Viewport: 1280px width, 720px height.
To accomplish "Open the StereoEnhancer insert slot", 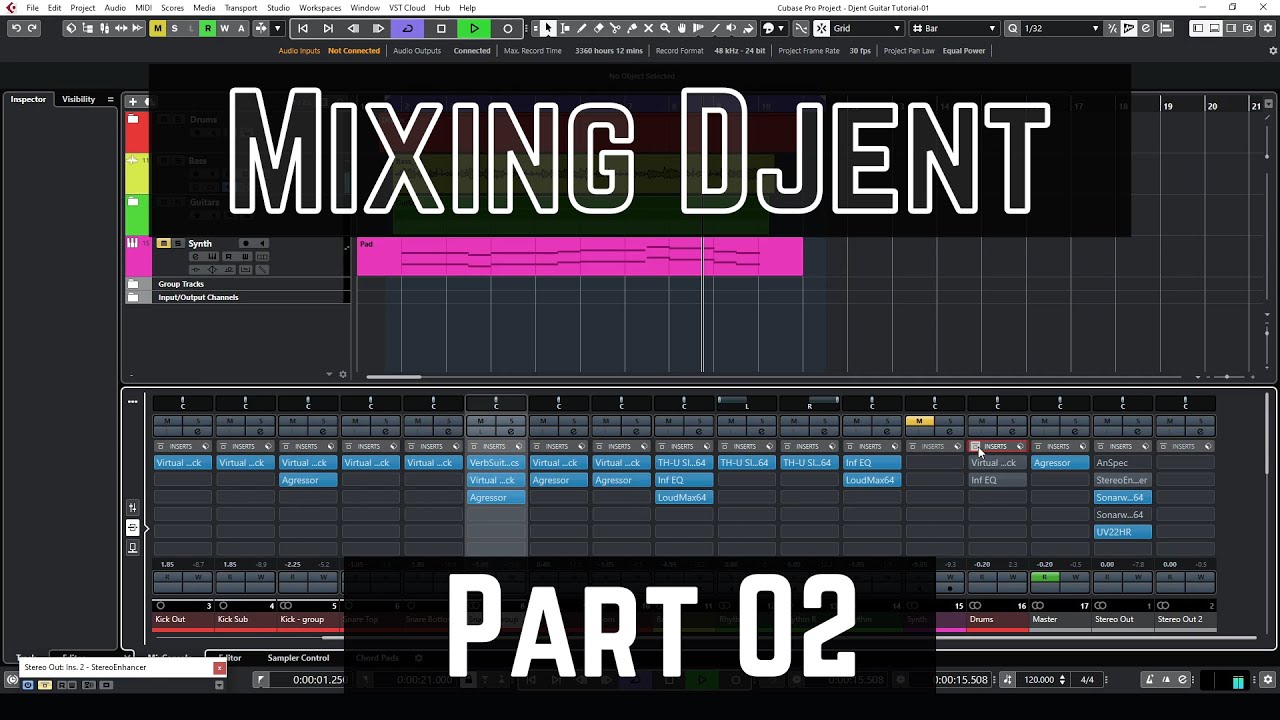I will click(x=1122, y=480).
